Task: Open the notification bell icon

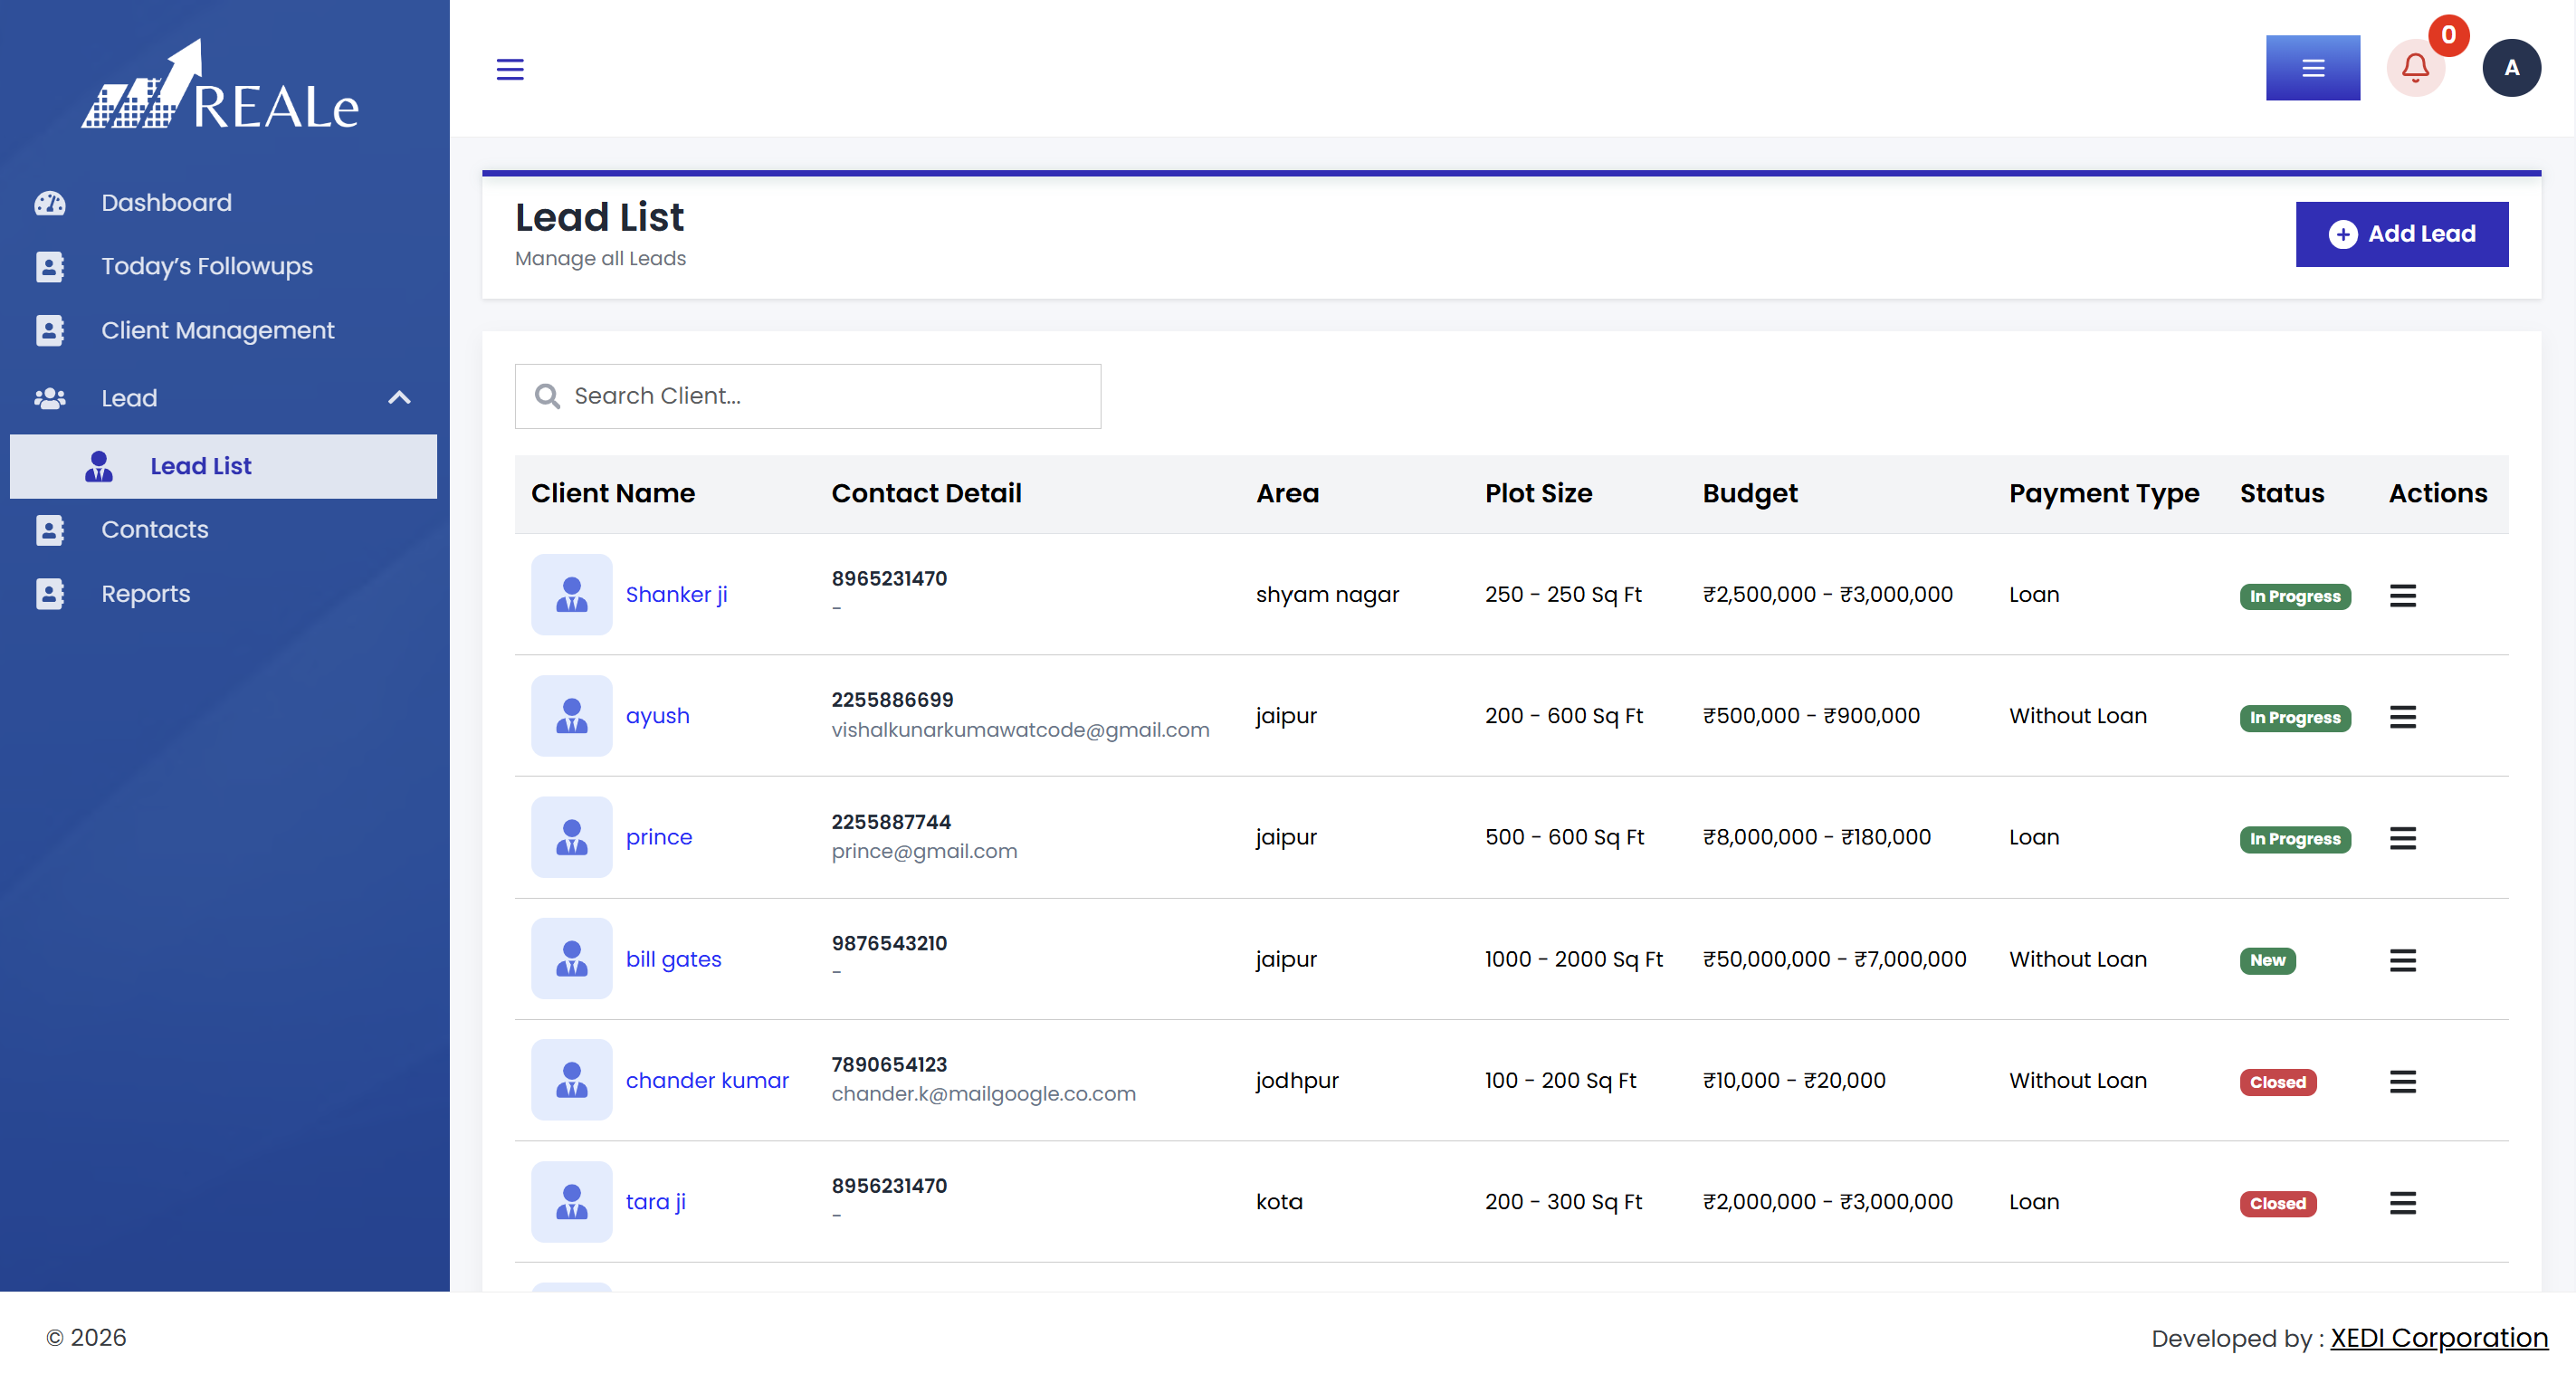Action: [2415, 68]
